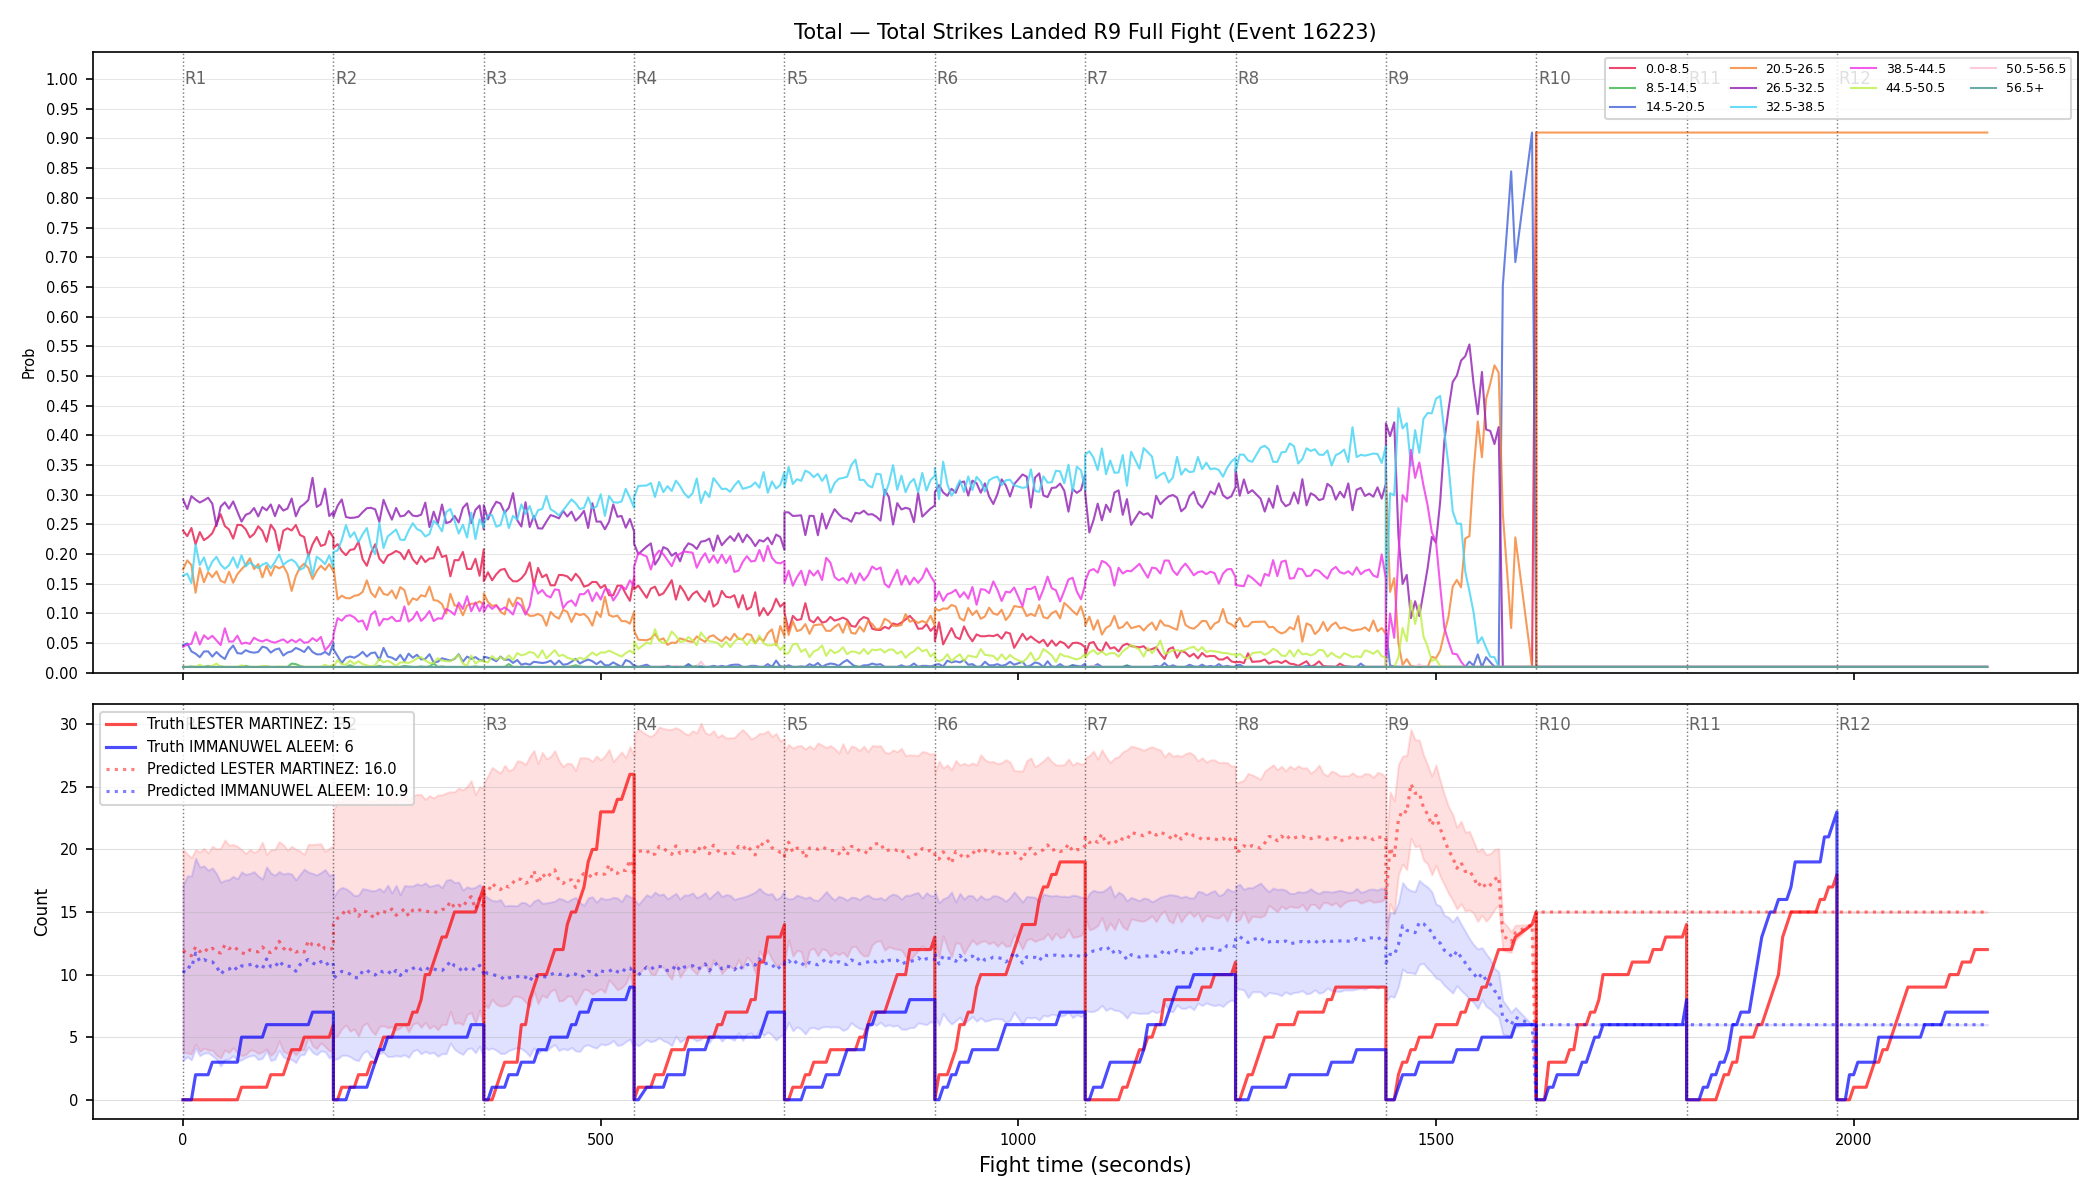Screen dimensions: 2100x1200
Task: Select the '56.5+' legend entry
Action: pyautogui.click(x=2008, y=88)
